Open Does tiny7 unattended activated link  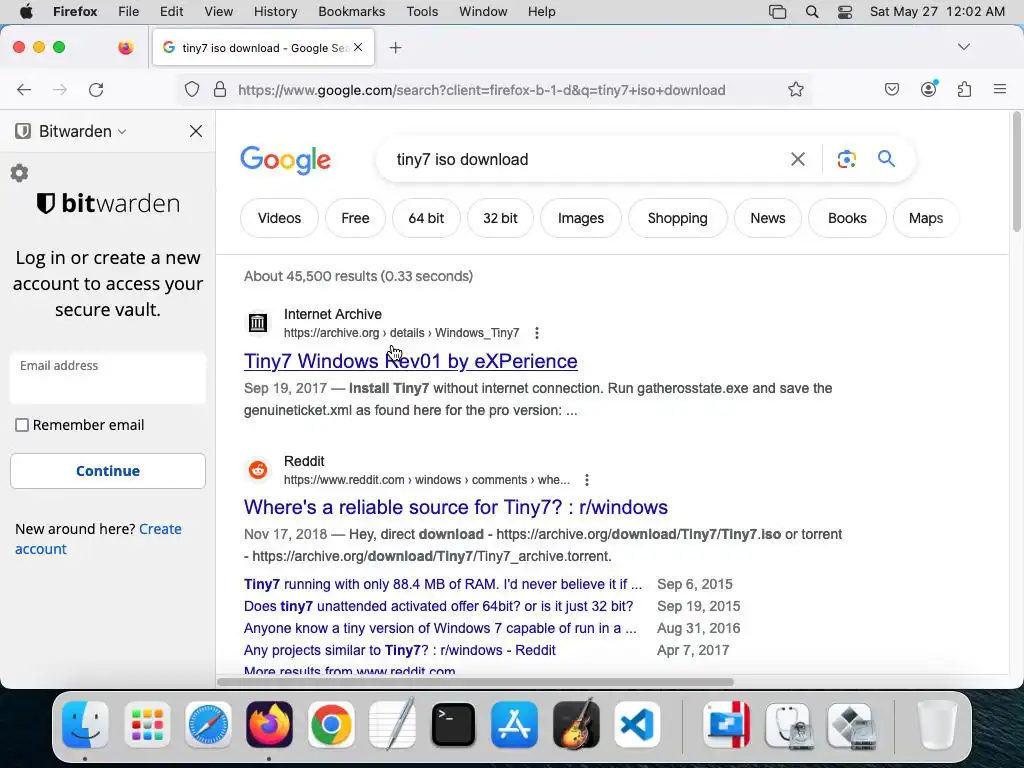click(438, 606)
